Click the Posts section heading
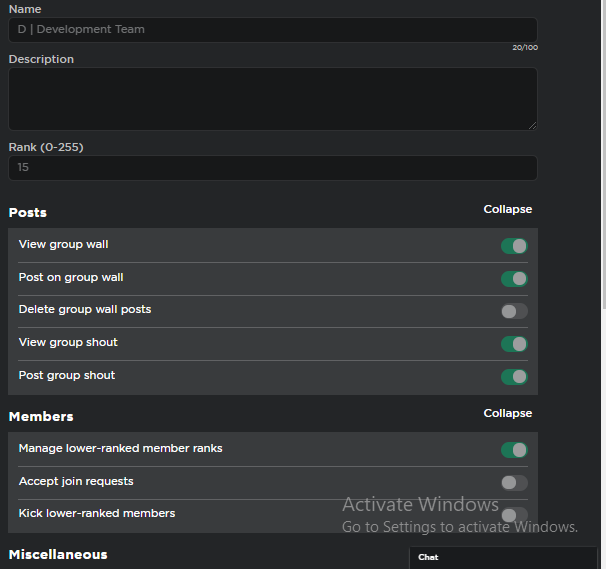The height and width of the screenshot is (569, 606). 28,213
